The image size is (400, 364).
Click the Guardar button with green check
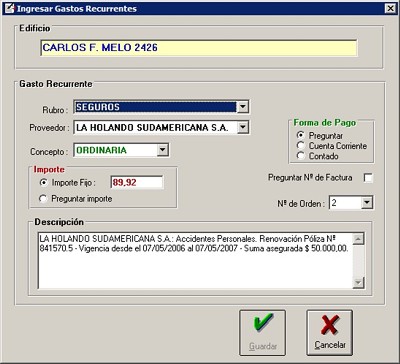pos(262,333)
